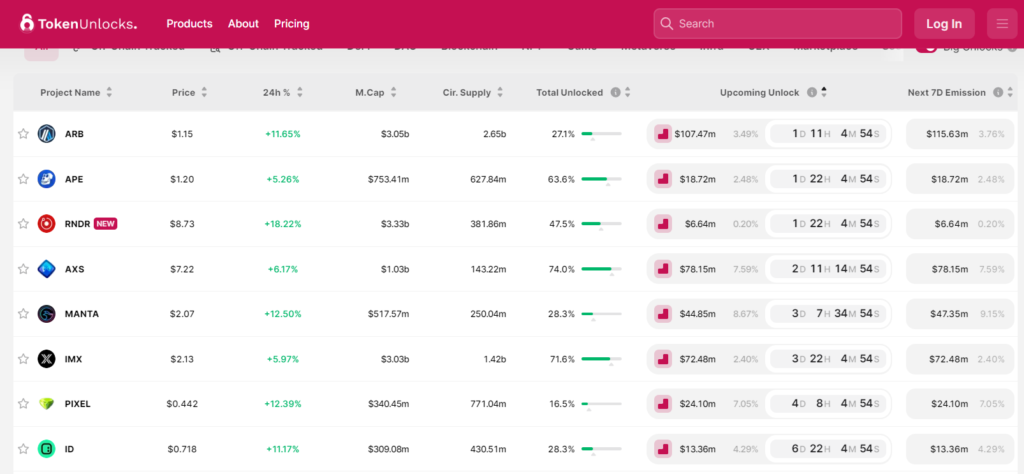This screenshot has height=474, width=1024.
Task: Click the ID token logo
Action: pyautogui.click(x=46, y=449)
